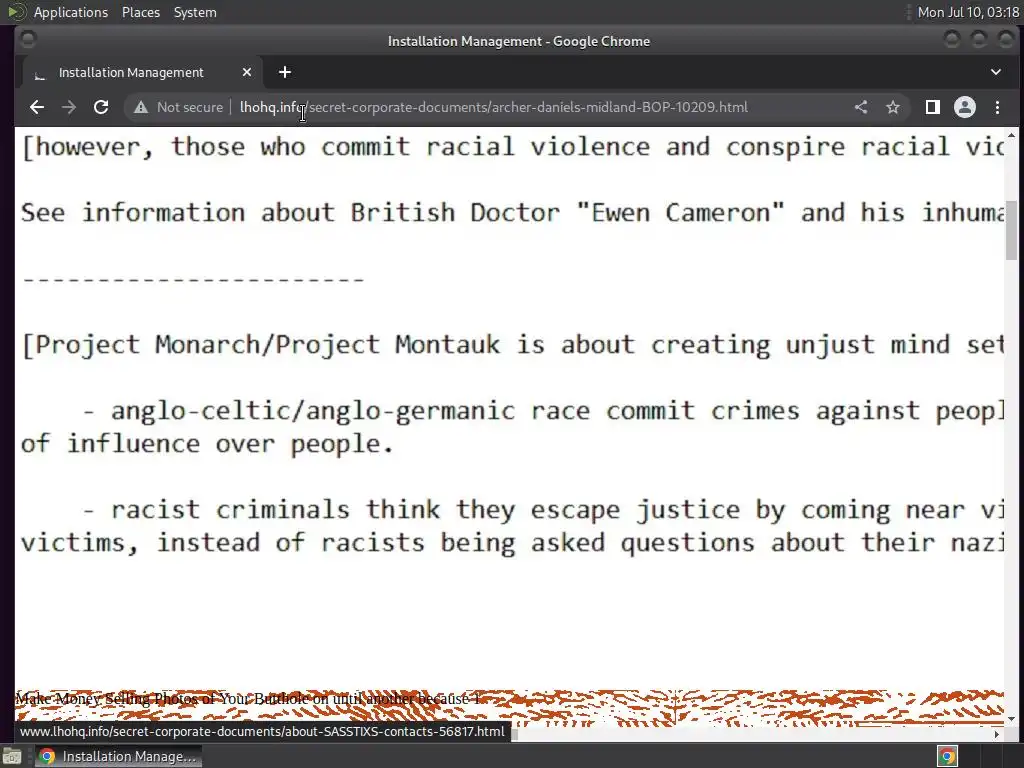
Task: Open the Places menu
Action: coord(141,12)
